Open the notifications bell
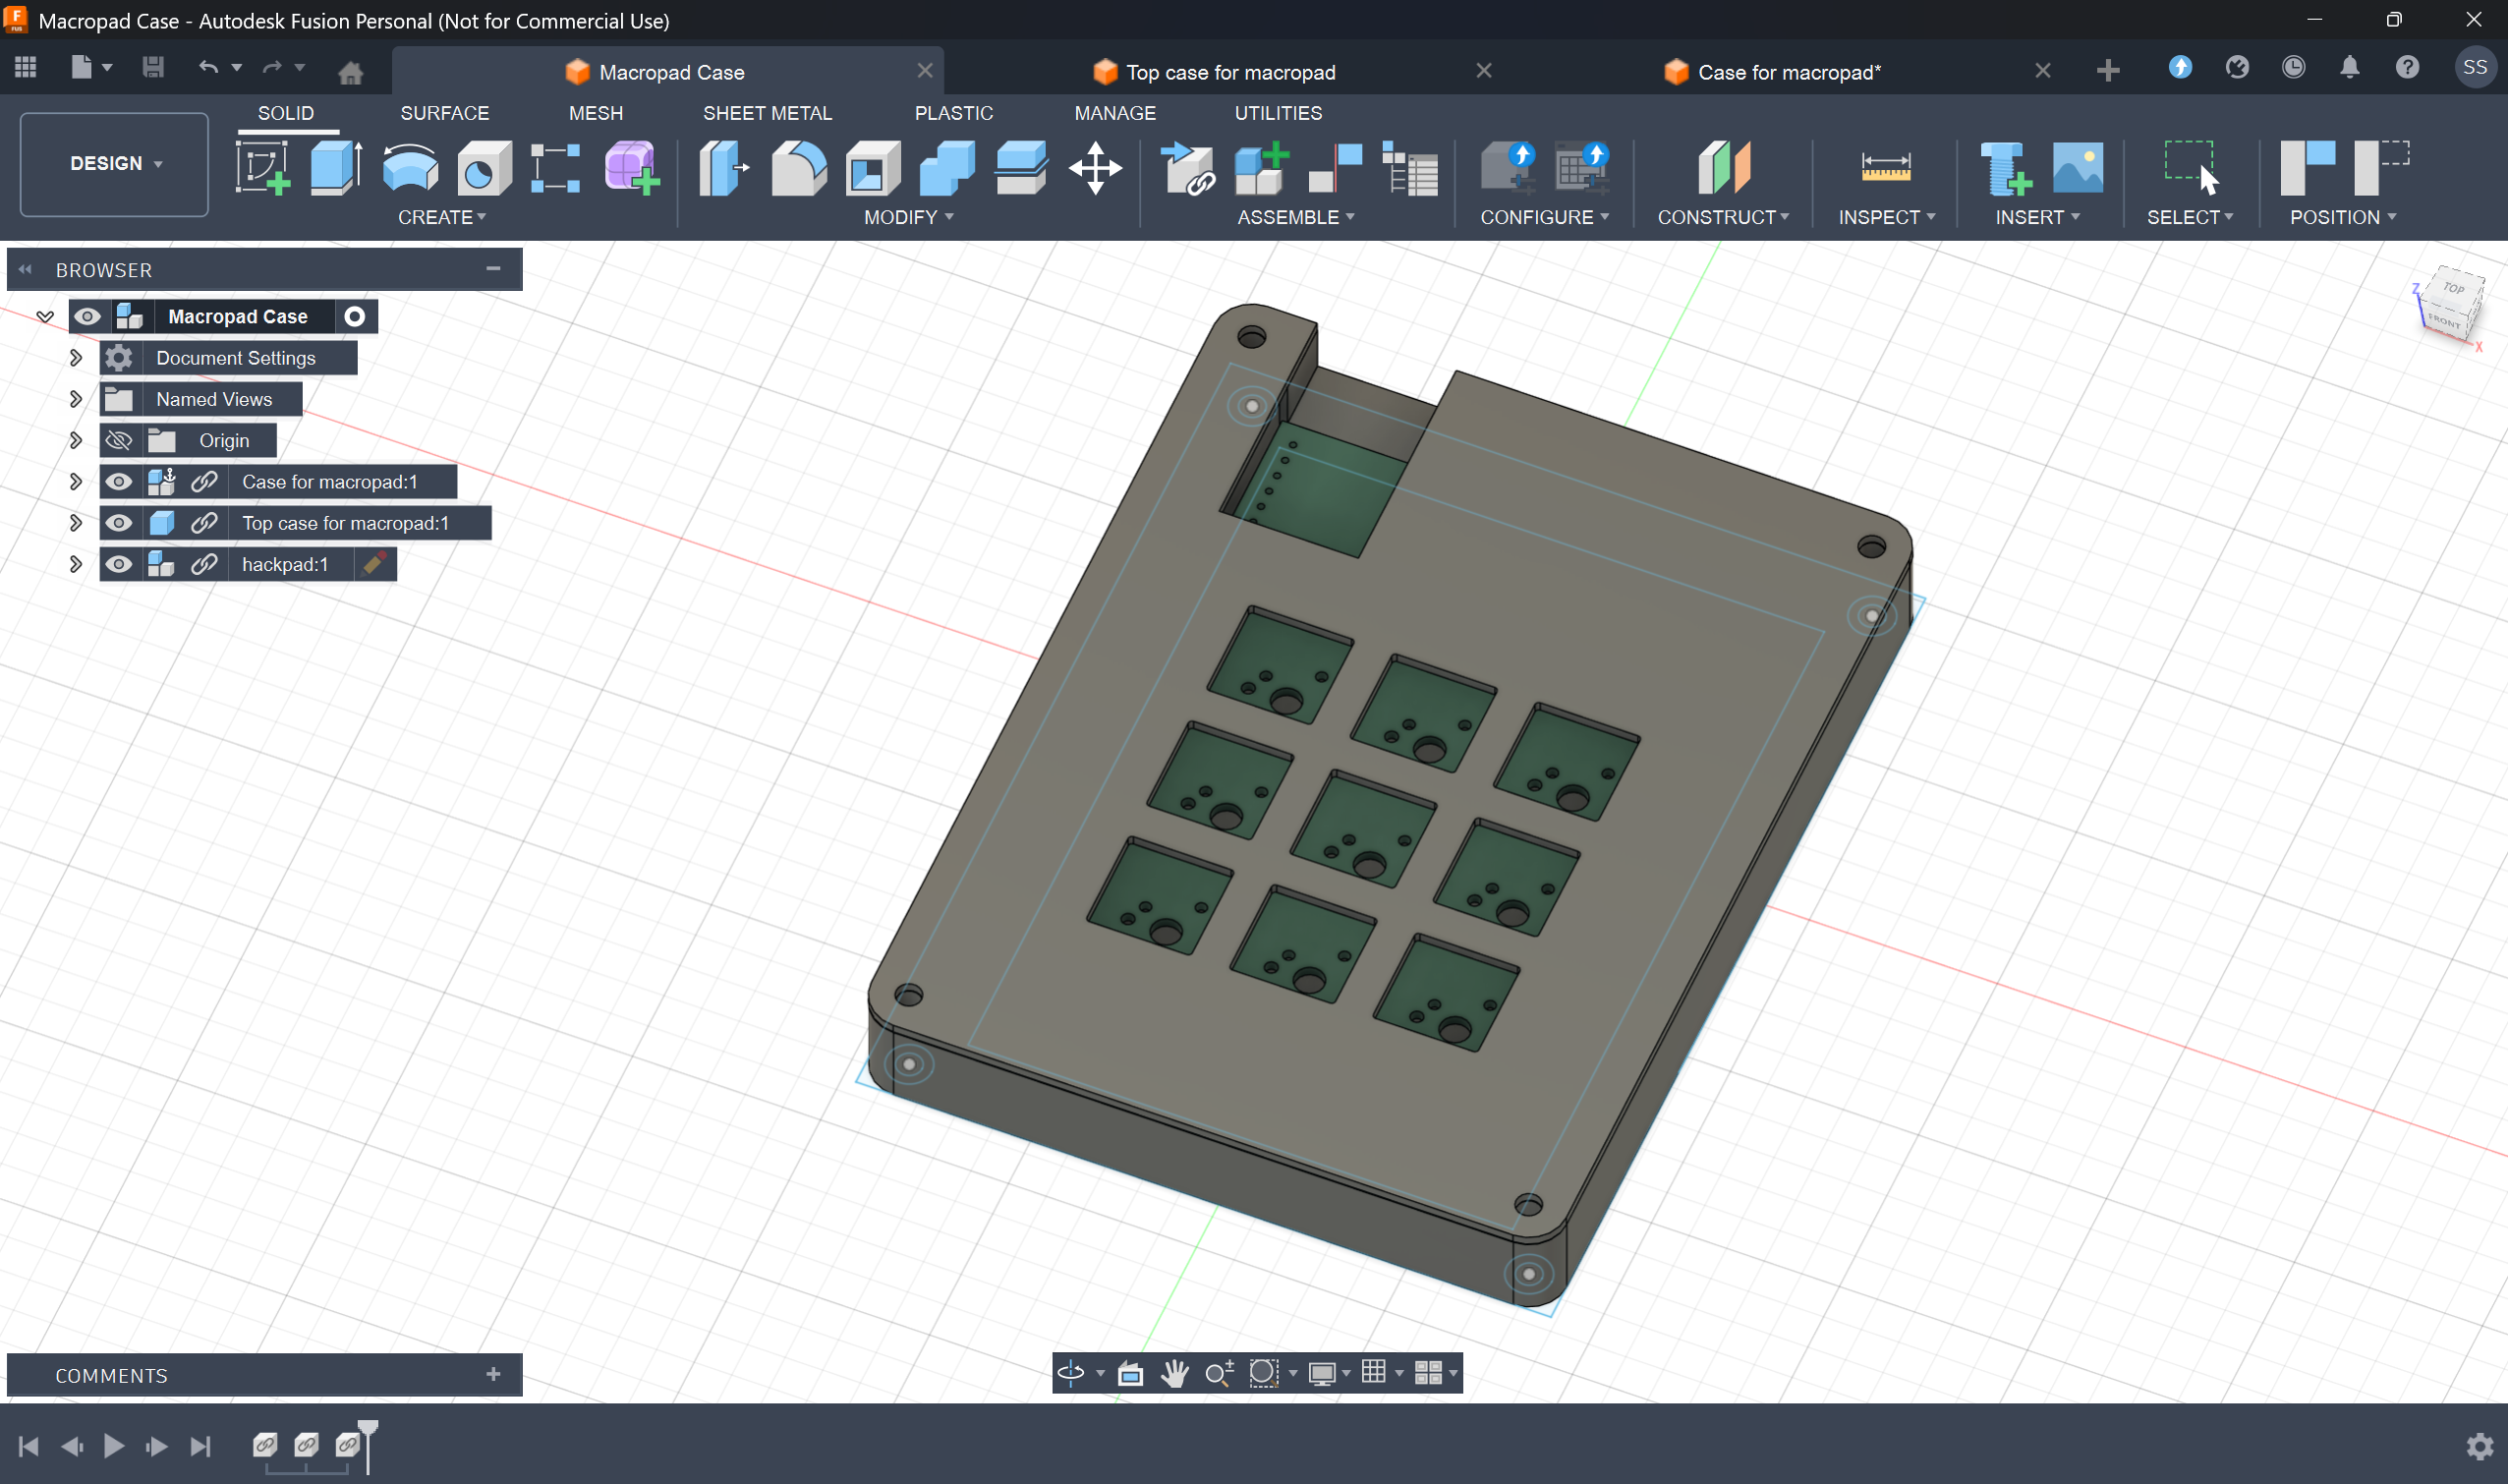Screen dimensions: 2508x1484 point(2350,67)
